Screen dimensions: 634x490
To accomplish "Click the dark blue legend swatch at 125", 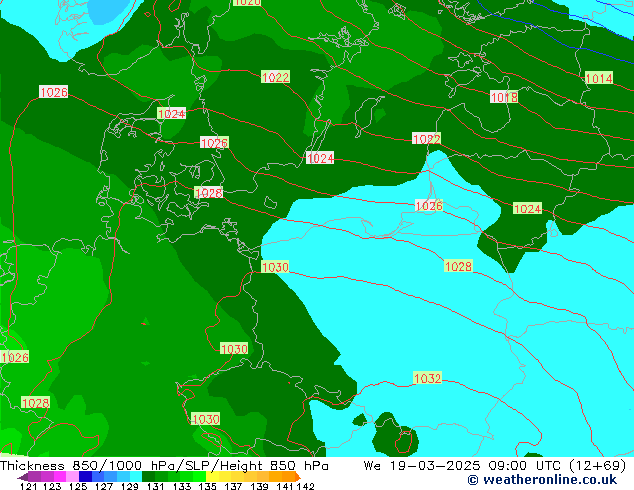I will pos(85,477).
